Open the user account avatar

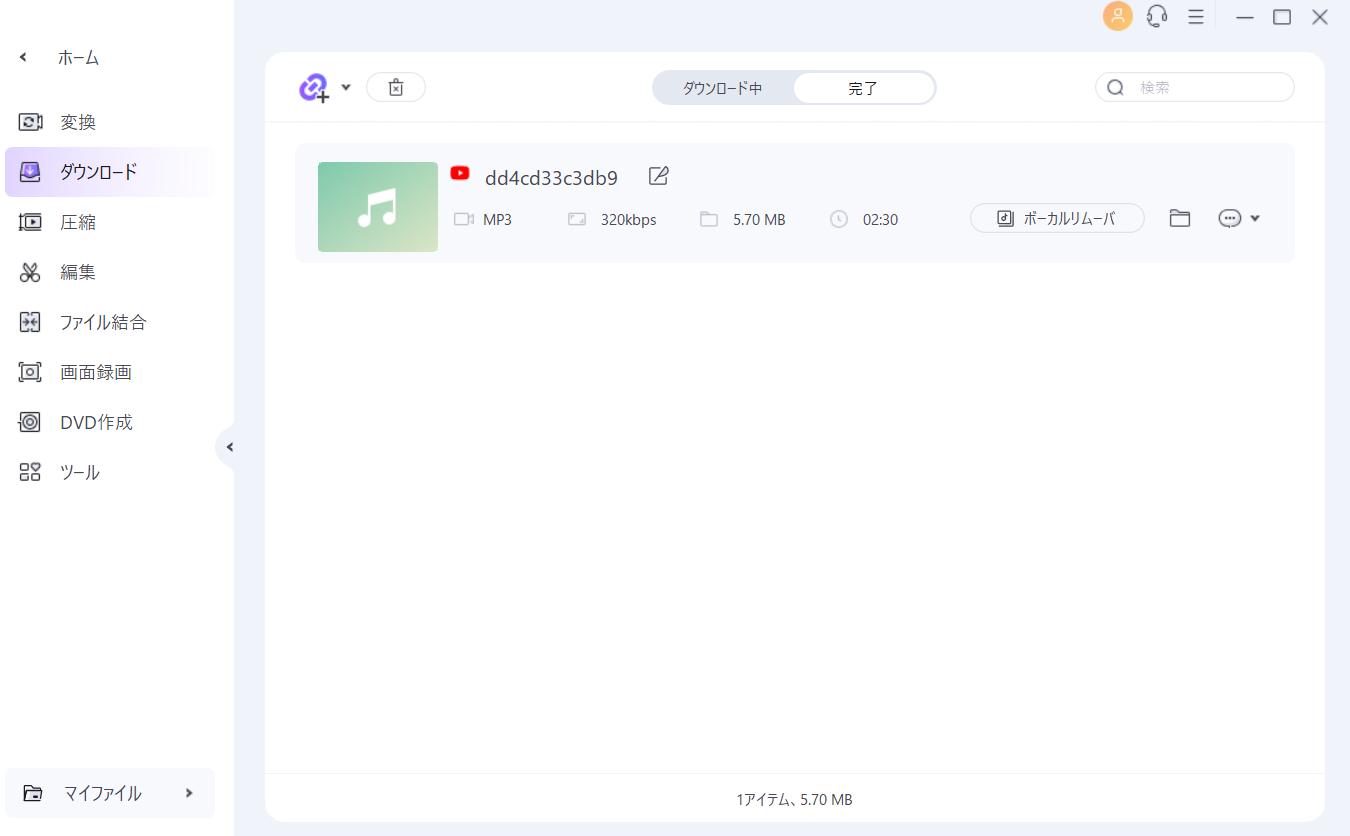[x=1118, y=16]
